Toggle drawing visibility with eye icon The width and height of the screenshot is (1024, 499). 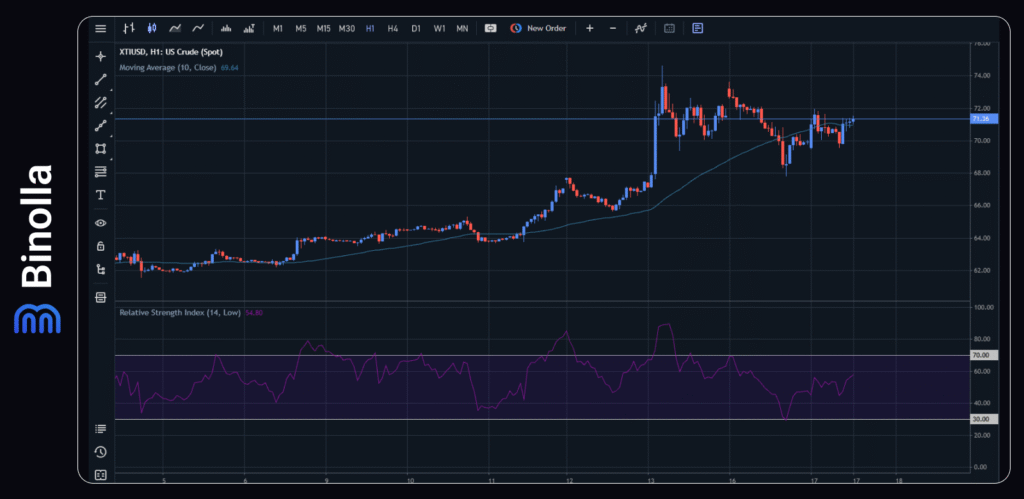click(100, 222)
